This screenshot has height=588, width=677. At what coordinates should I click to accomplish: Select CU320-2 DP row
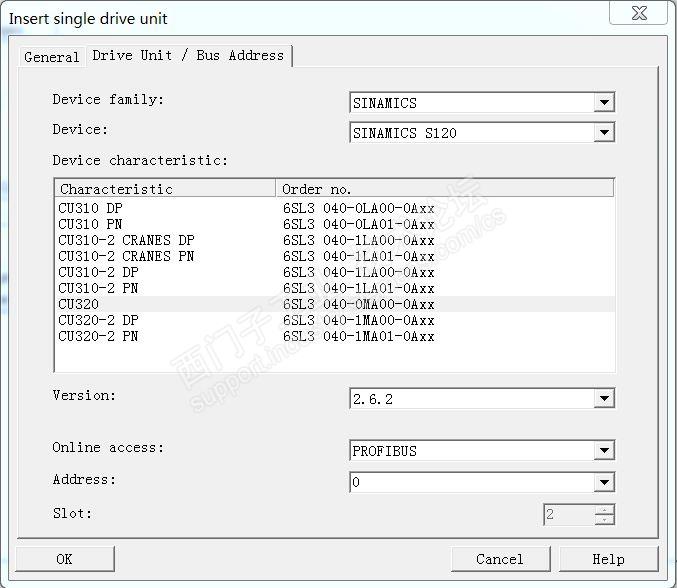pyautogui.click(x=335, y=320)
